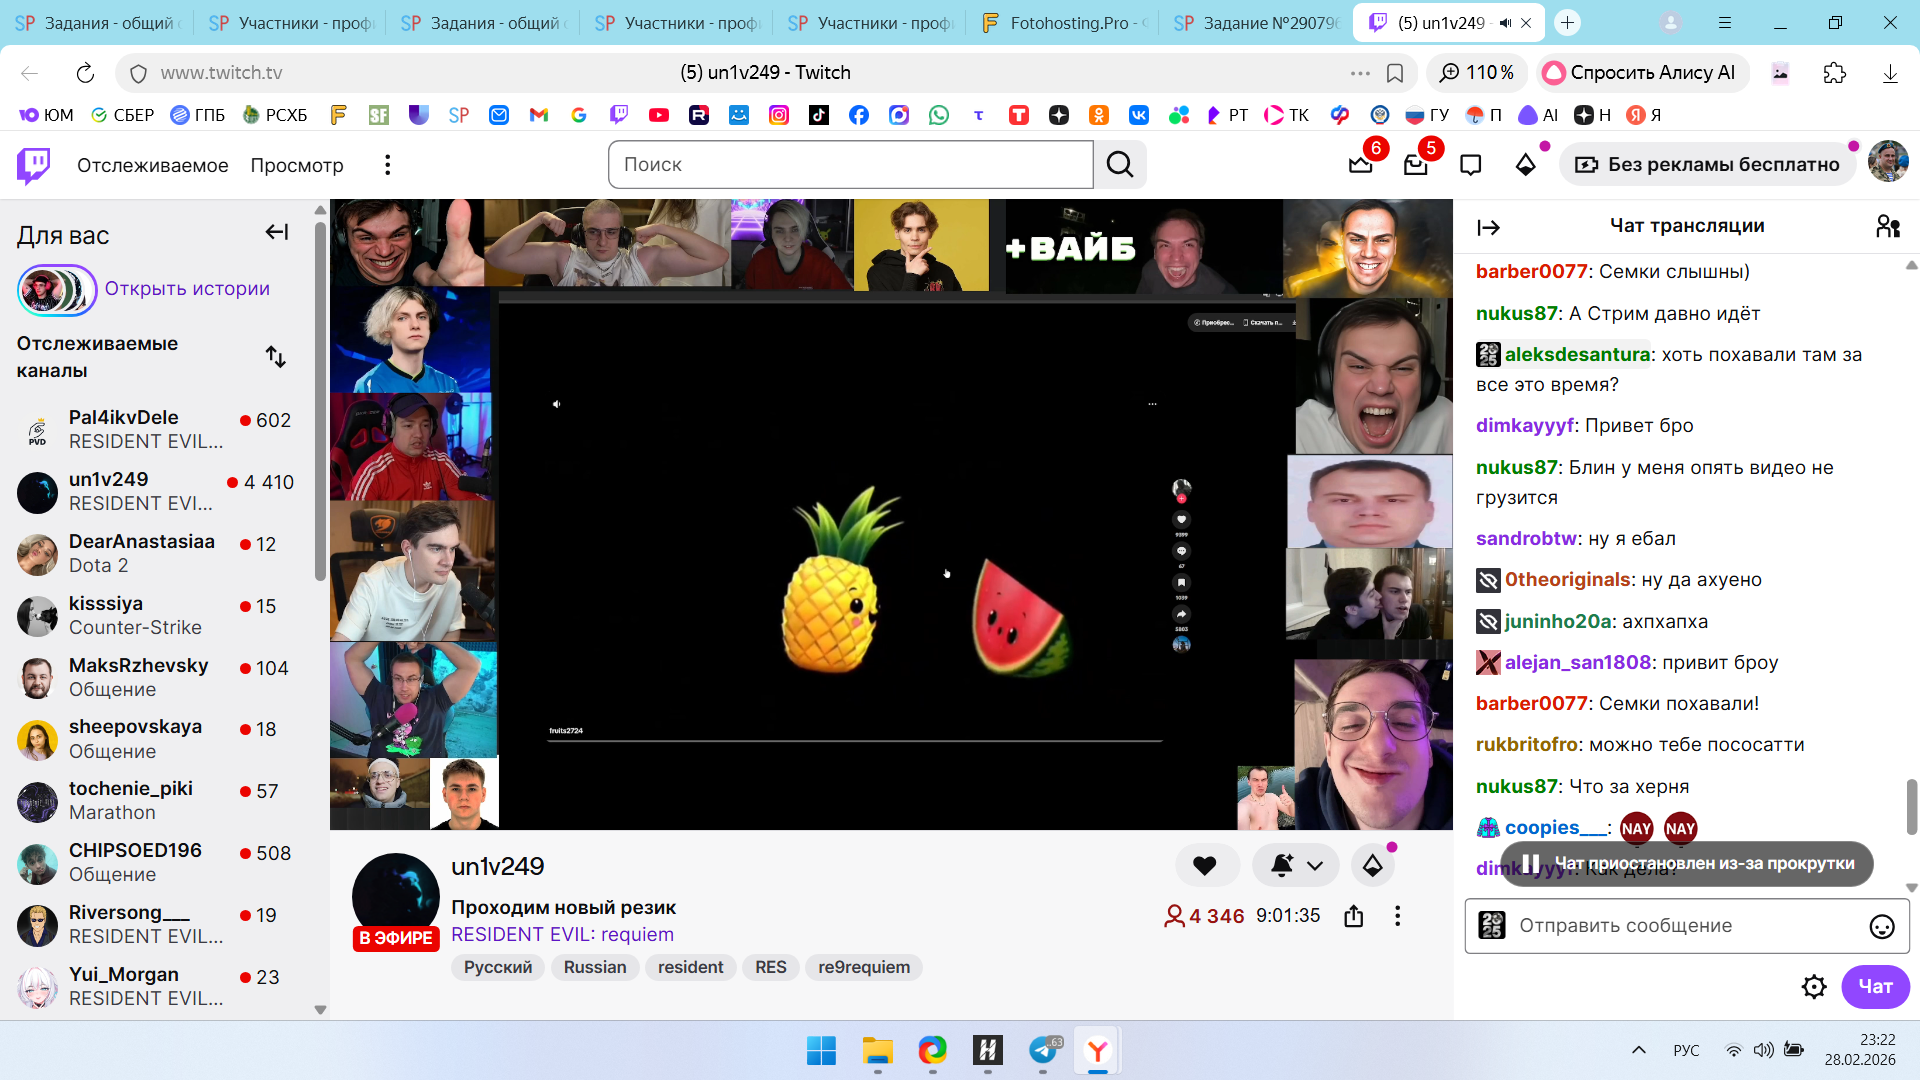Viewport: 1920px width, 1080px height.
Task: Collapse the chat panel arrow
Action: (1488, 228)
